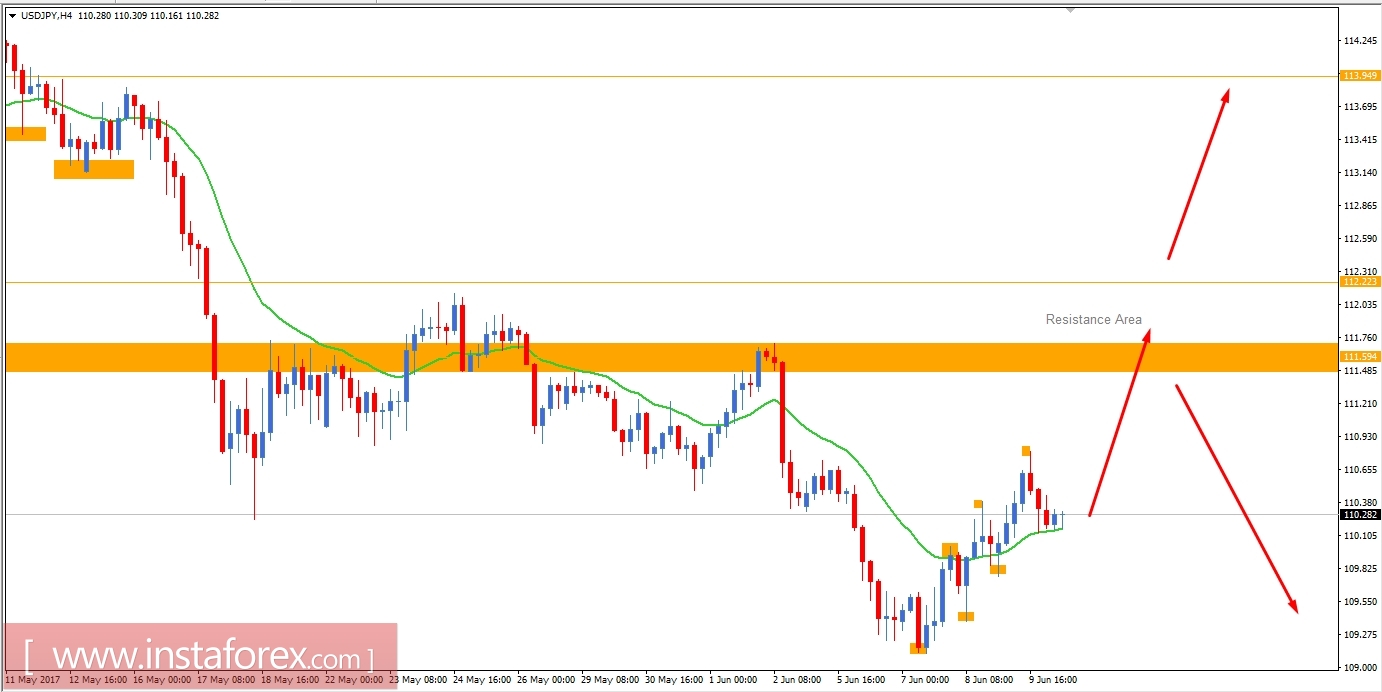Click the small orange support box near 109.275
Screen dimensions: 1382x692
pos(917,648)
